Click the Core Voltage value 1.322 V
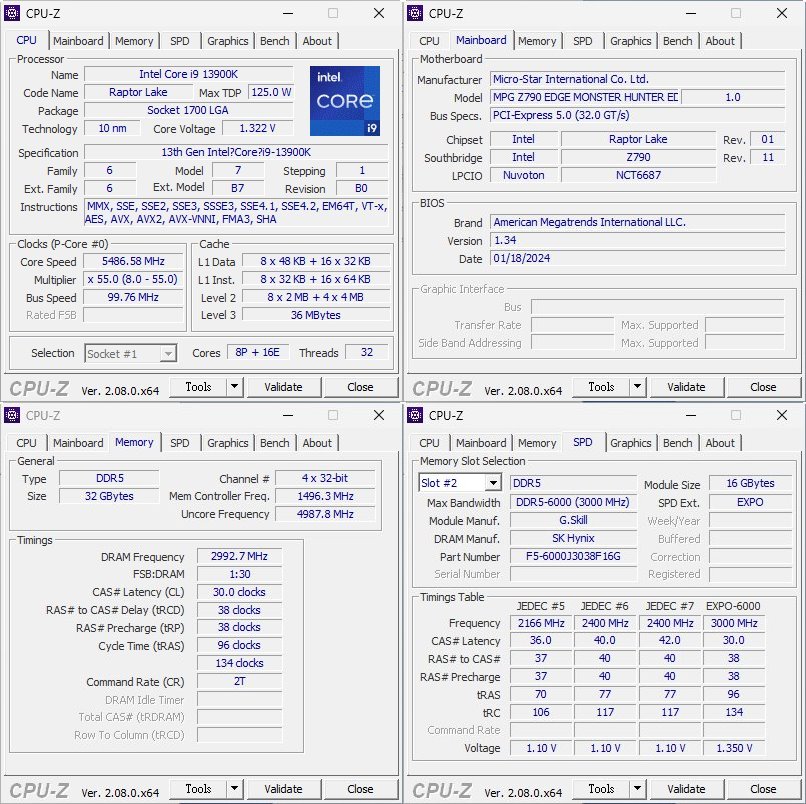Viewport: 806px width, 804px height. [258, 128]
